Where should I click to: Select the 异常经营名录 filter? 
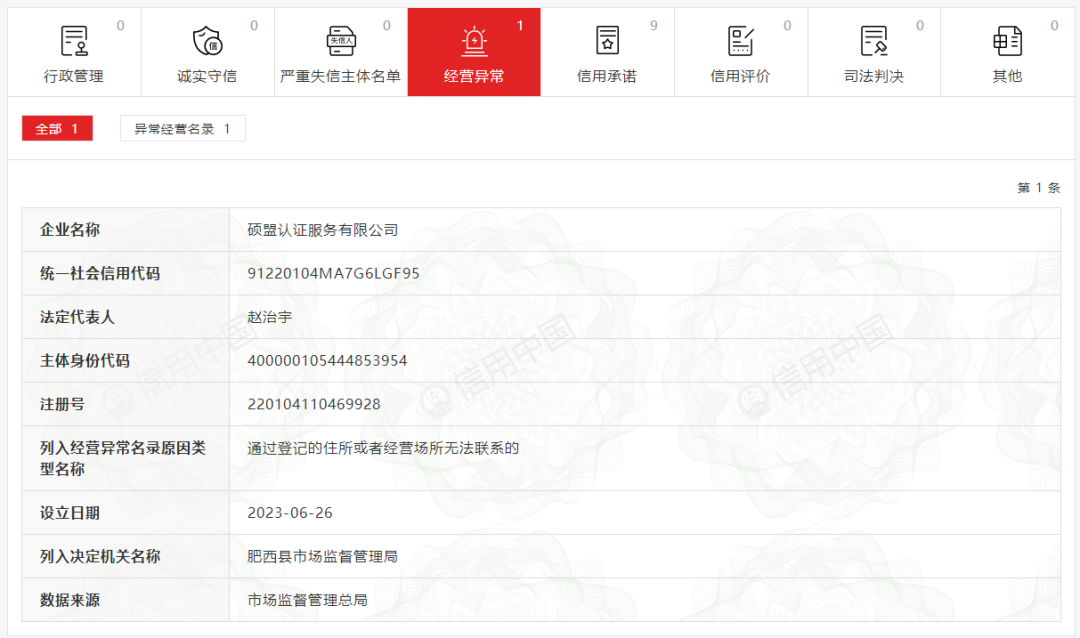(x=183, y=128)
